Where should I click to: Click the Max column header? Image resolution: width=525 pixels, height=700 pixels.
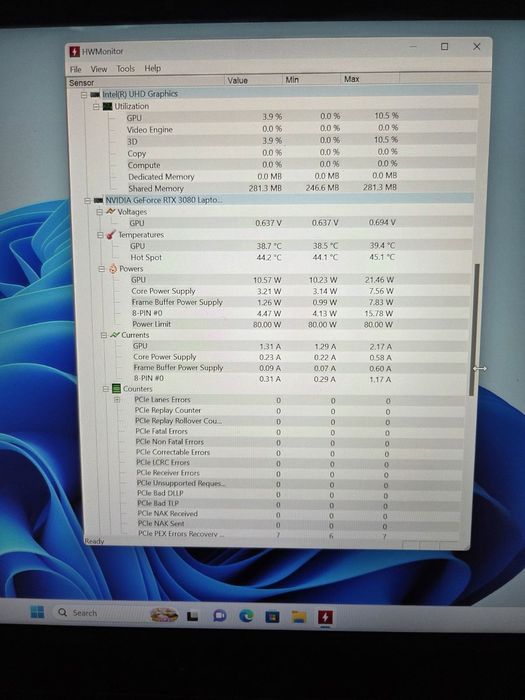click(370, 79)
